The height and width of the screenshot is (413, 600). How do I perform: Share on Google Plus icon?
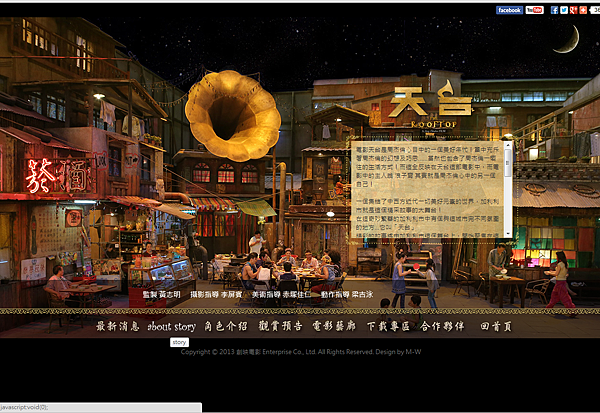click(573, 10)
